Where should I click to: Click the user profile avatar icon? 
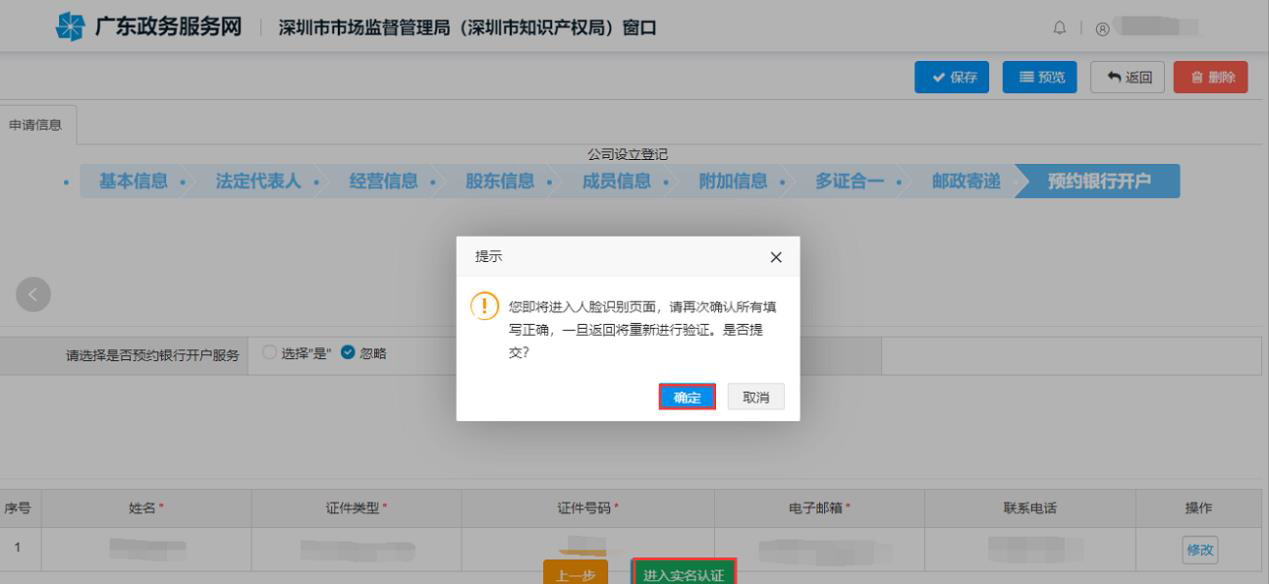click(1105, 28)
